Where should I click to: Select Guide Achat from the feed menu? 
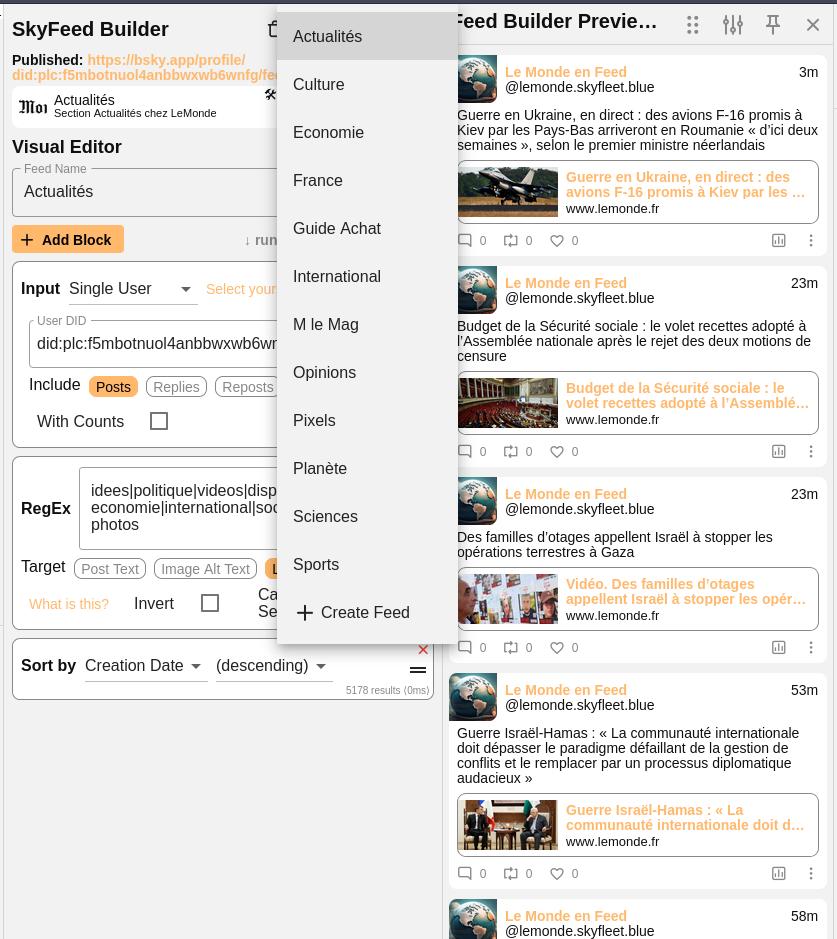click(x=367, y=228)
